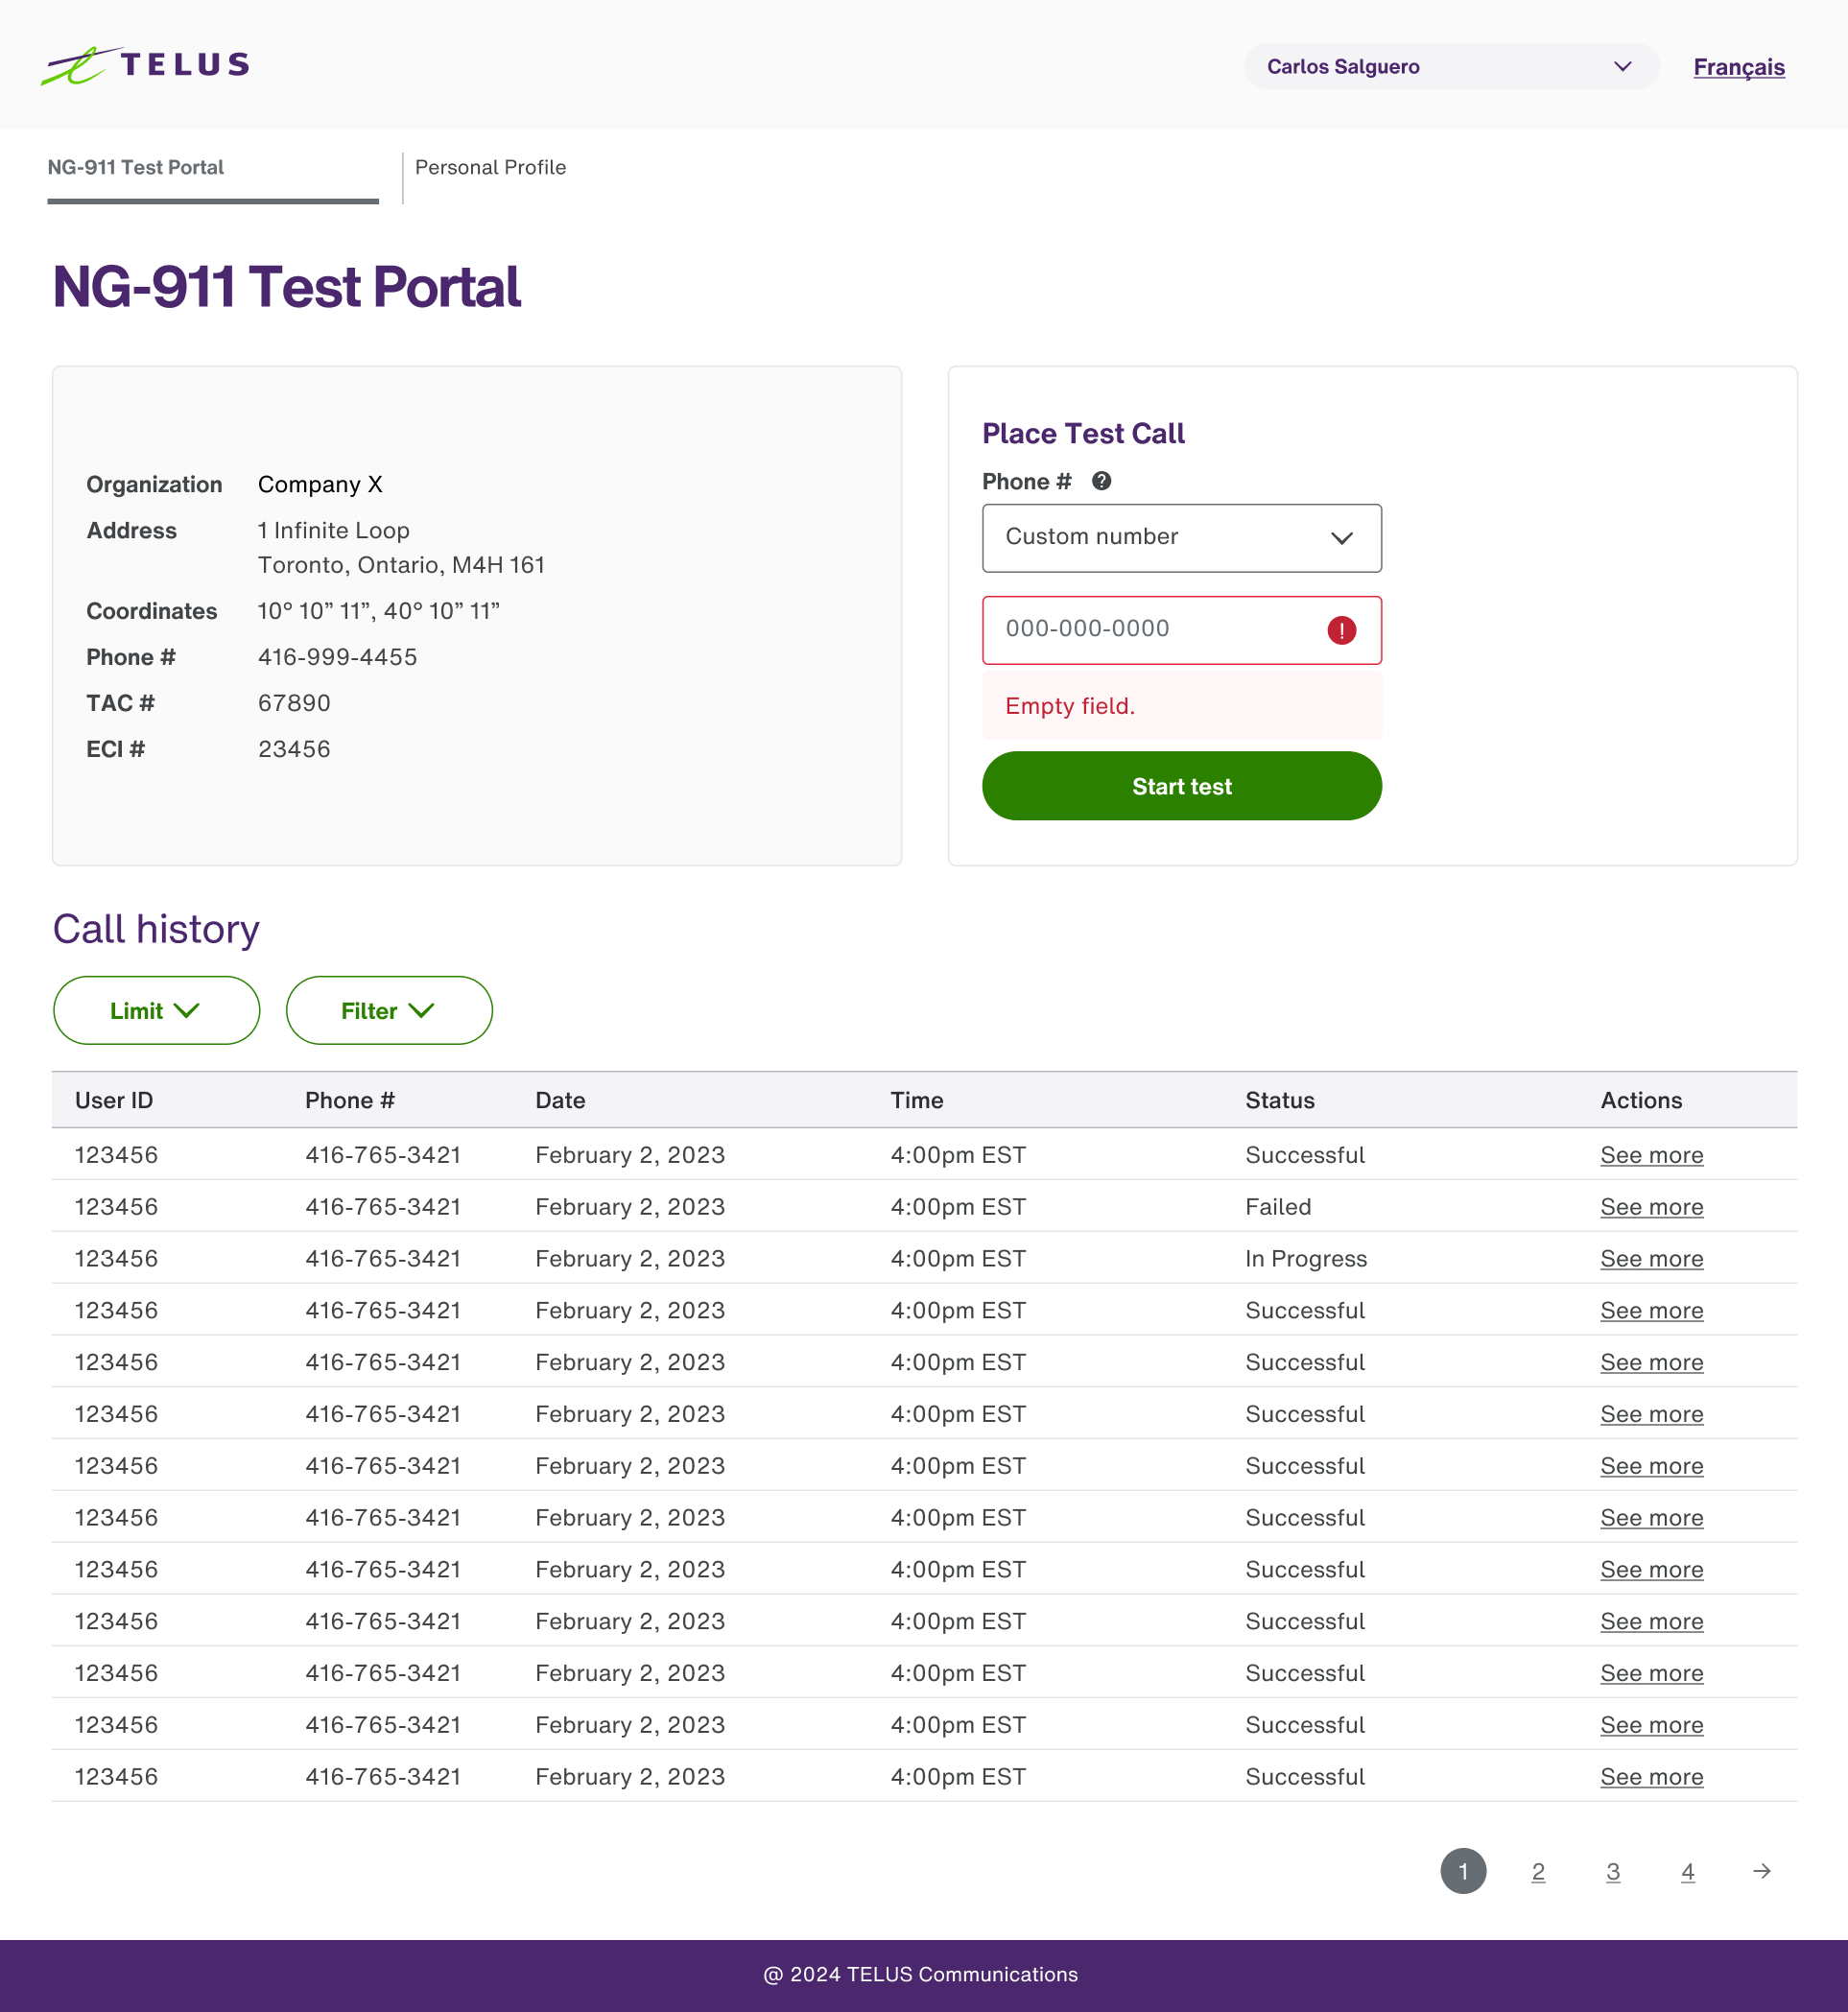
Task: Open the Limit dropdown
Action: pos(156,1011)
